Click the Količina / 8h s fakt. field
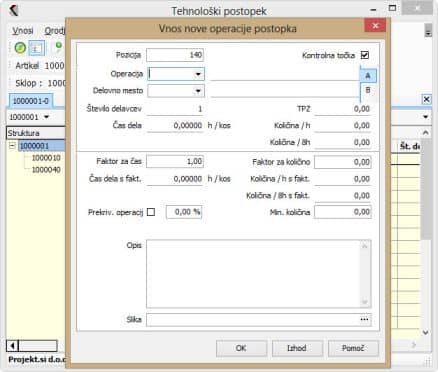The width and height of the screenshot is (438, 372). pos(343,196)
